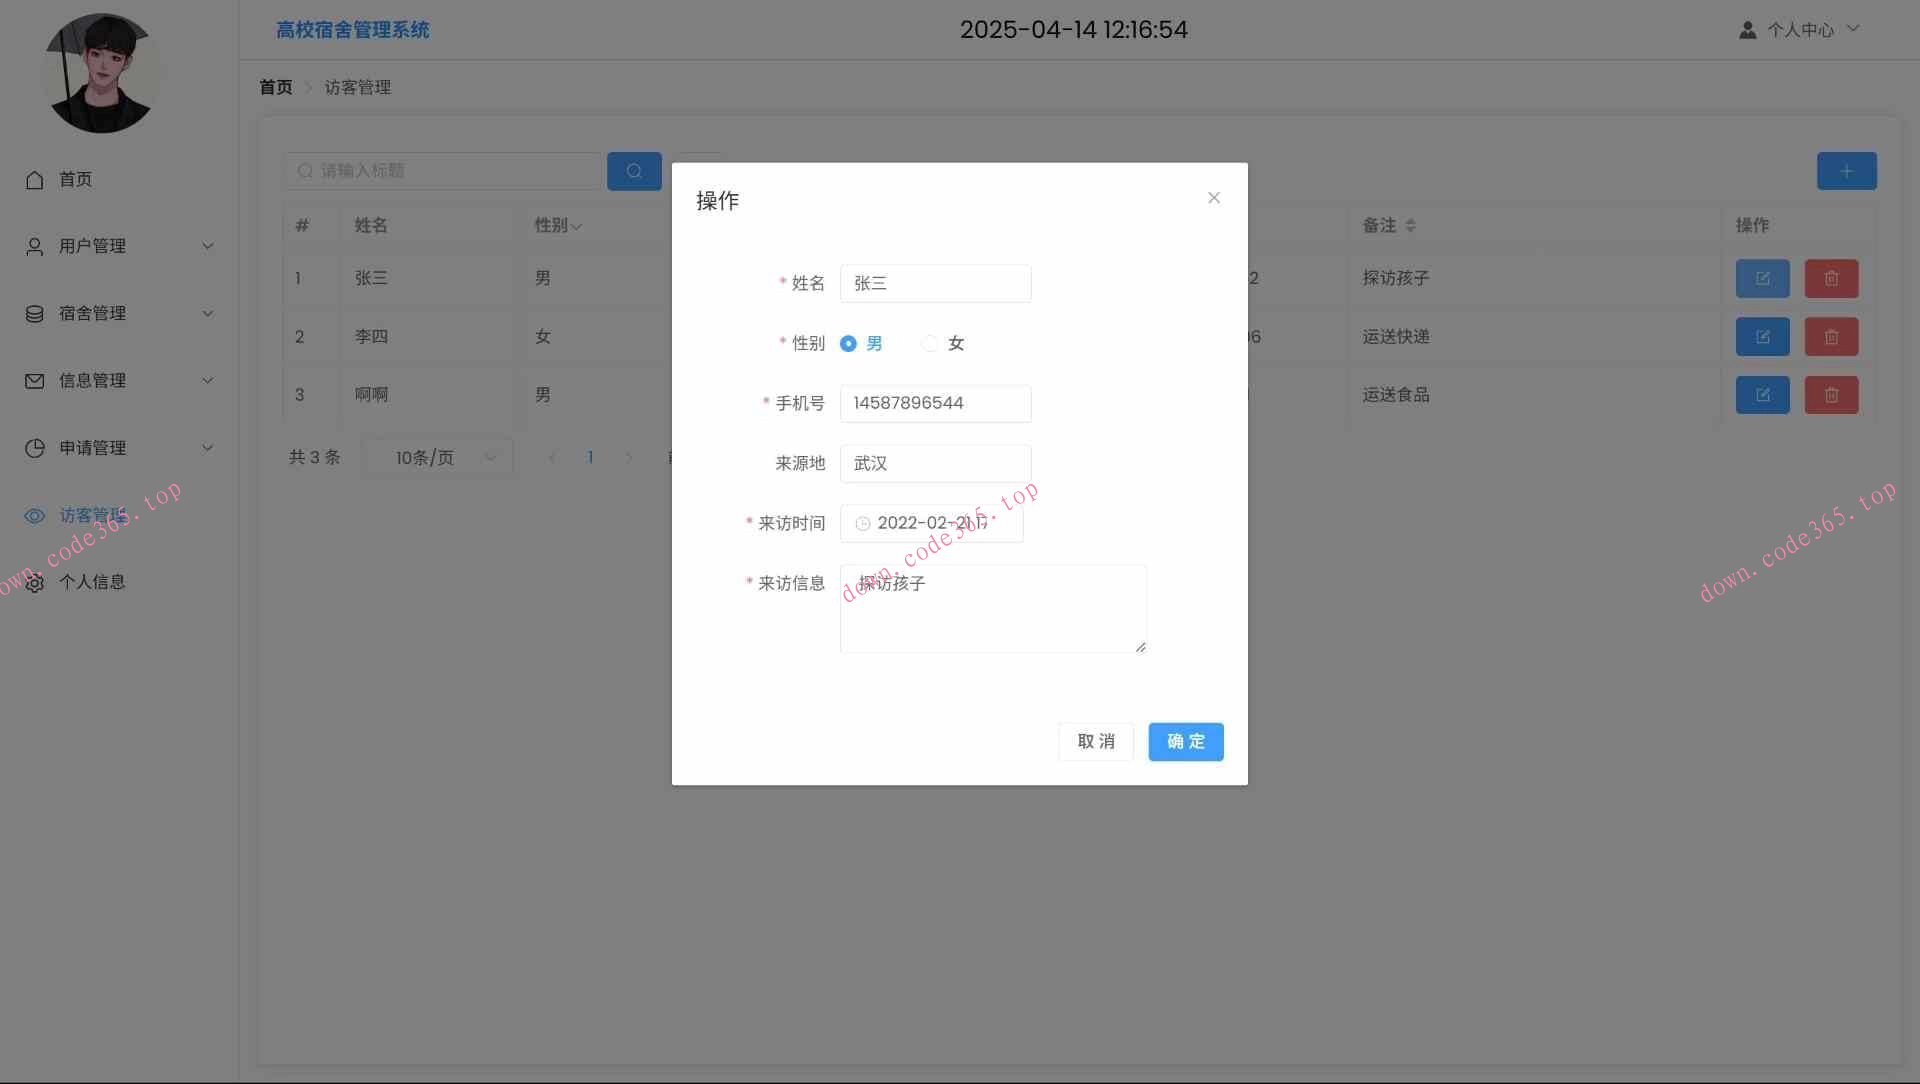This screenshot has width=1920, height=1084.
Task: Select the 男 gender radio button
Action: (x=848, y=343)
